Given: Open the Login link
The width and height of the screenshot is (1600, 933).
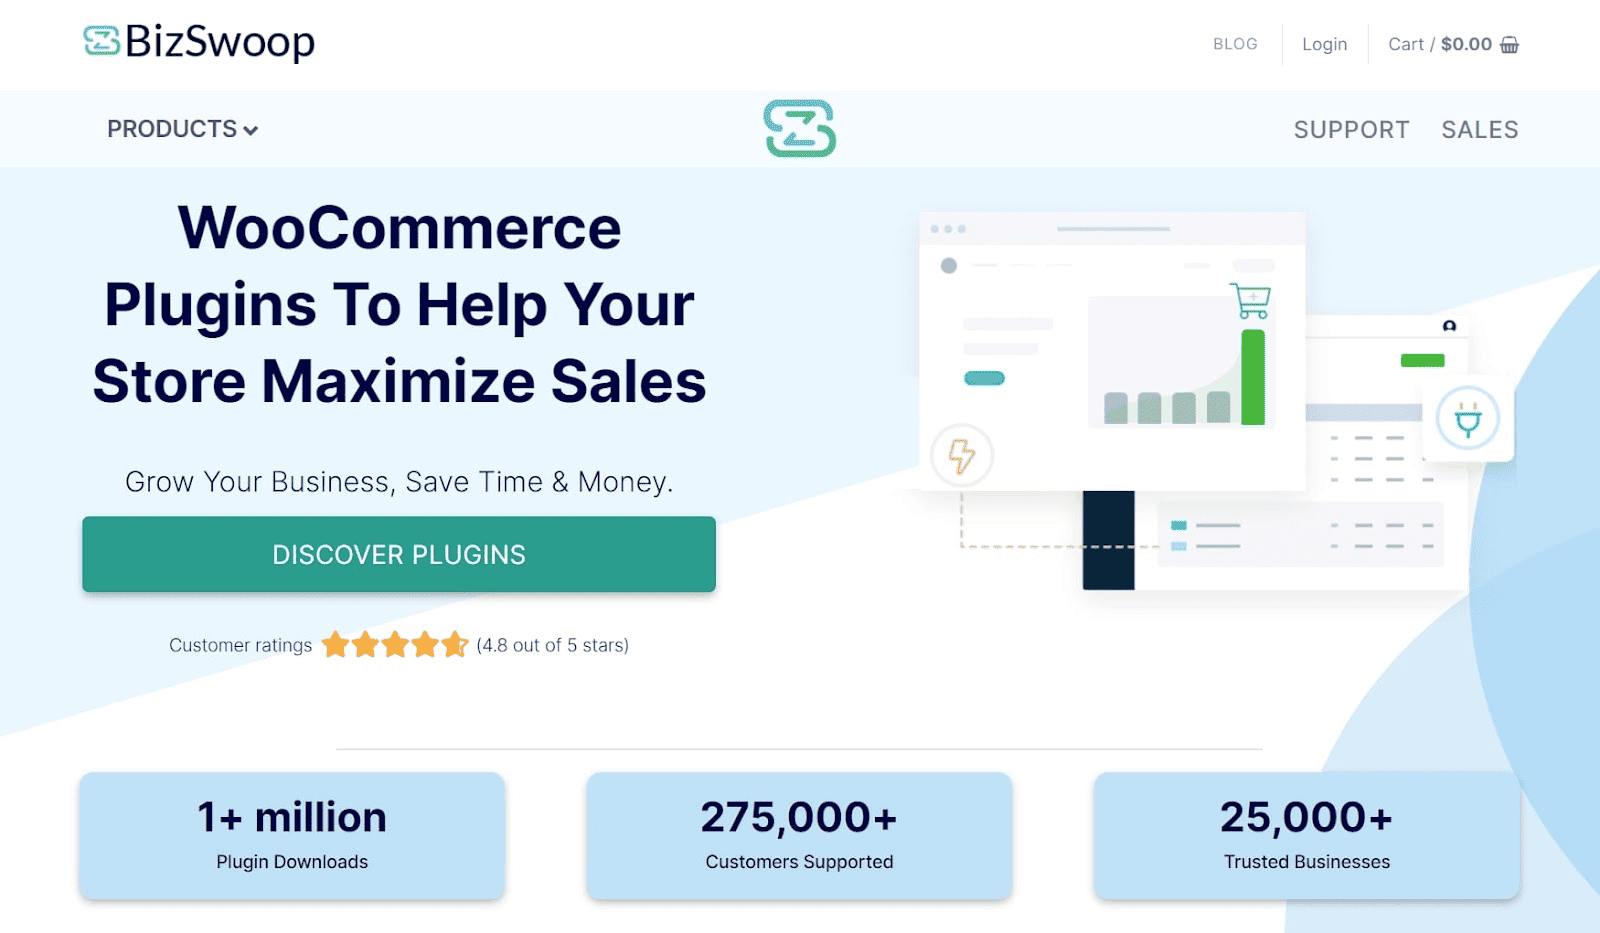Looking at the screenshot, I should [1324, 45].
